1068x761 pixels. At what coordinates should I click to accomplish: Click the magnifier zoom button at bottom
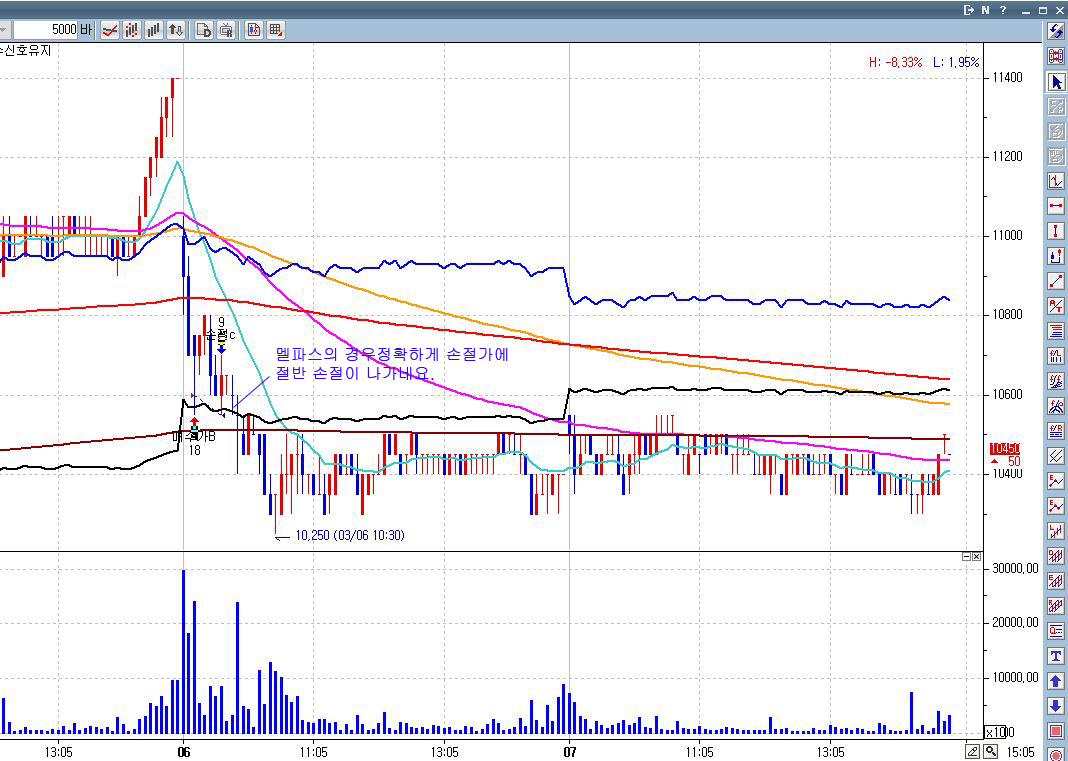coord(991,752)
